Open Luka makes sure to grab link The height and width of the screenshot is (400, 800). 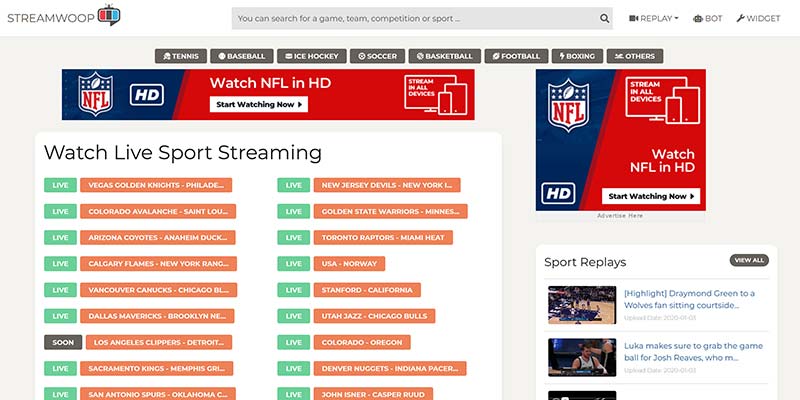click(693, 352)
